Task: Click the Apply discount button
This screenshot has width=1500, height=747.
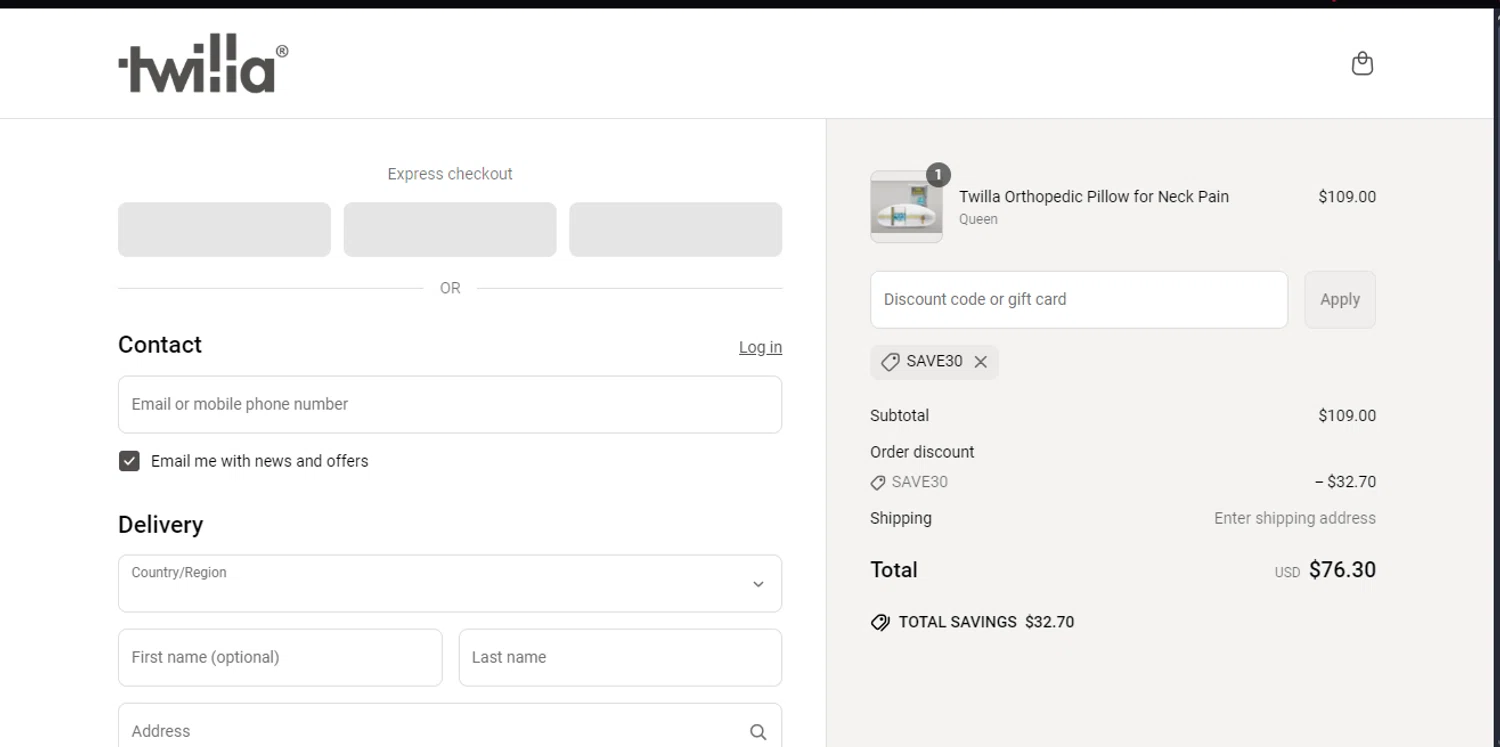Action: click(x=1340, y=299)
